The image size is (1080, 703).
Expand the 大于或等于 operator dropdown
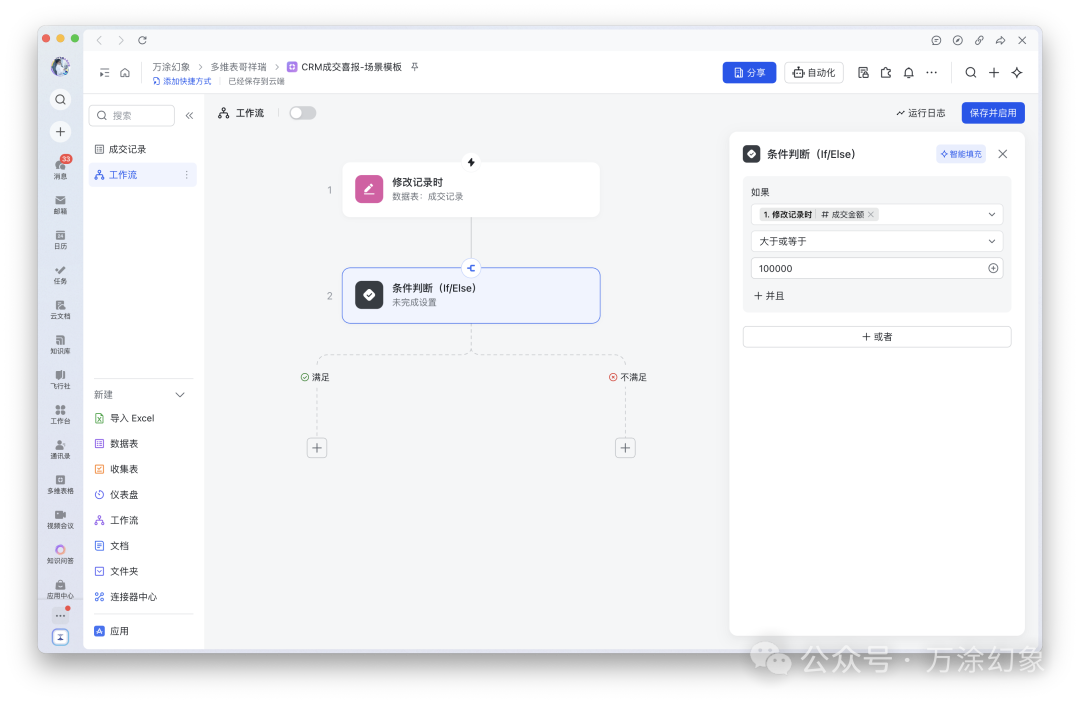tap(877, 240)
